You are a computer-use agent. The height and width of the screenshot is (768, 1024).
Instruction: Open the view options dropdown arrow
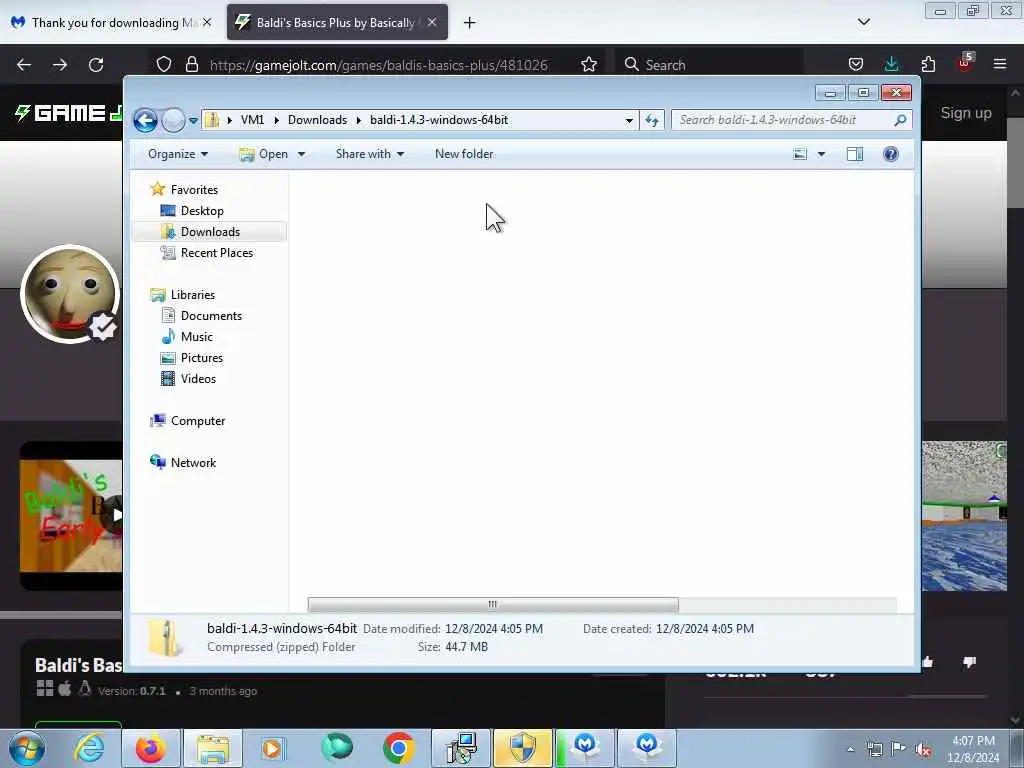(822, 154)
